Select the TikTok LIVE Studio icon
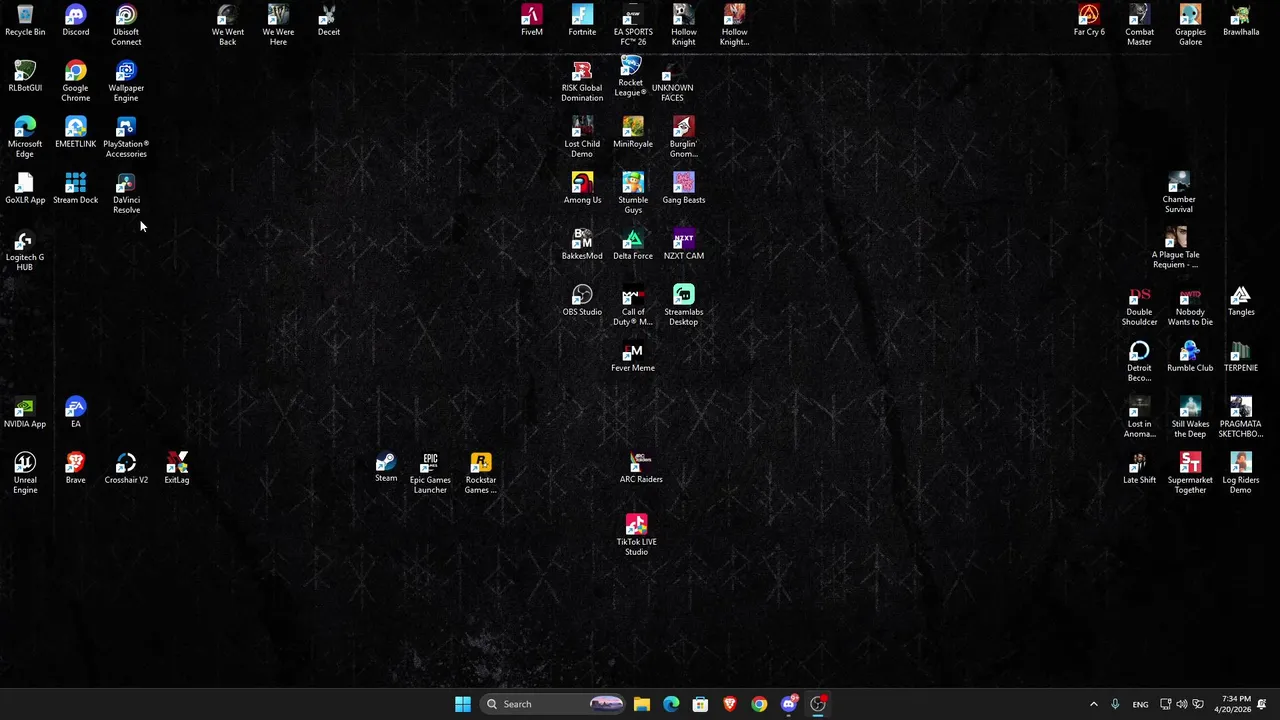 (637, 535)
